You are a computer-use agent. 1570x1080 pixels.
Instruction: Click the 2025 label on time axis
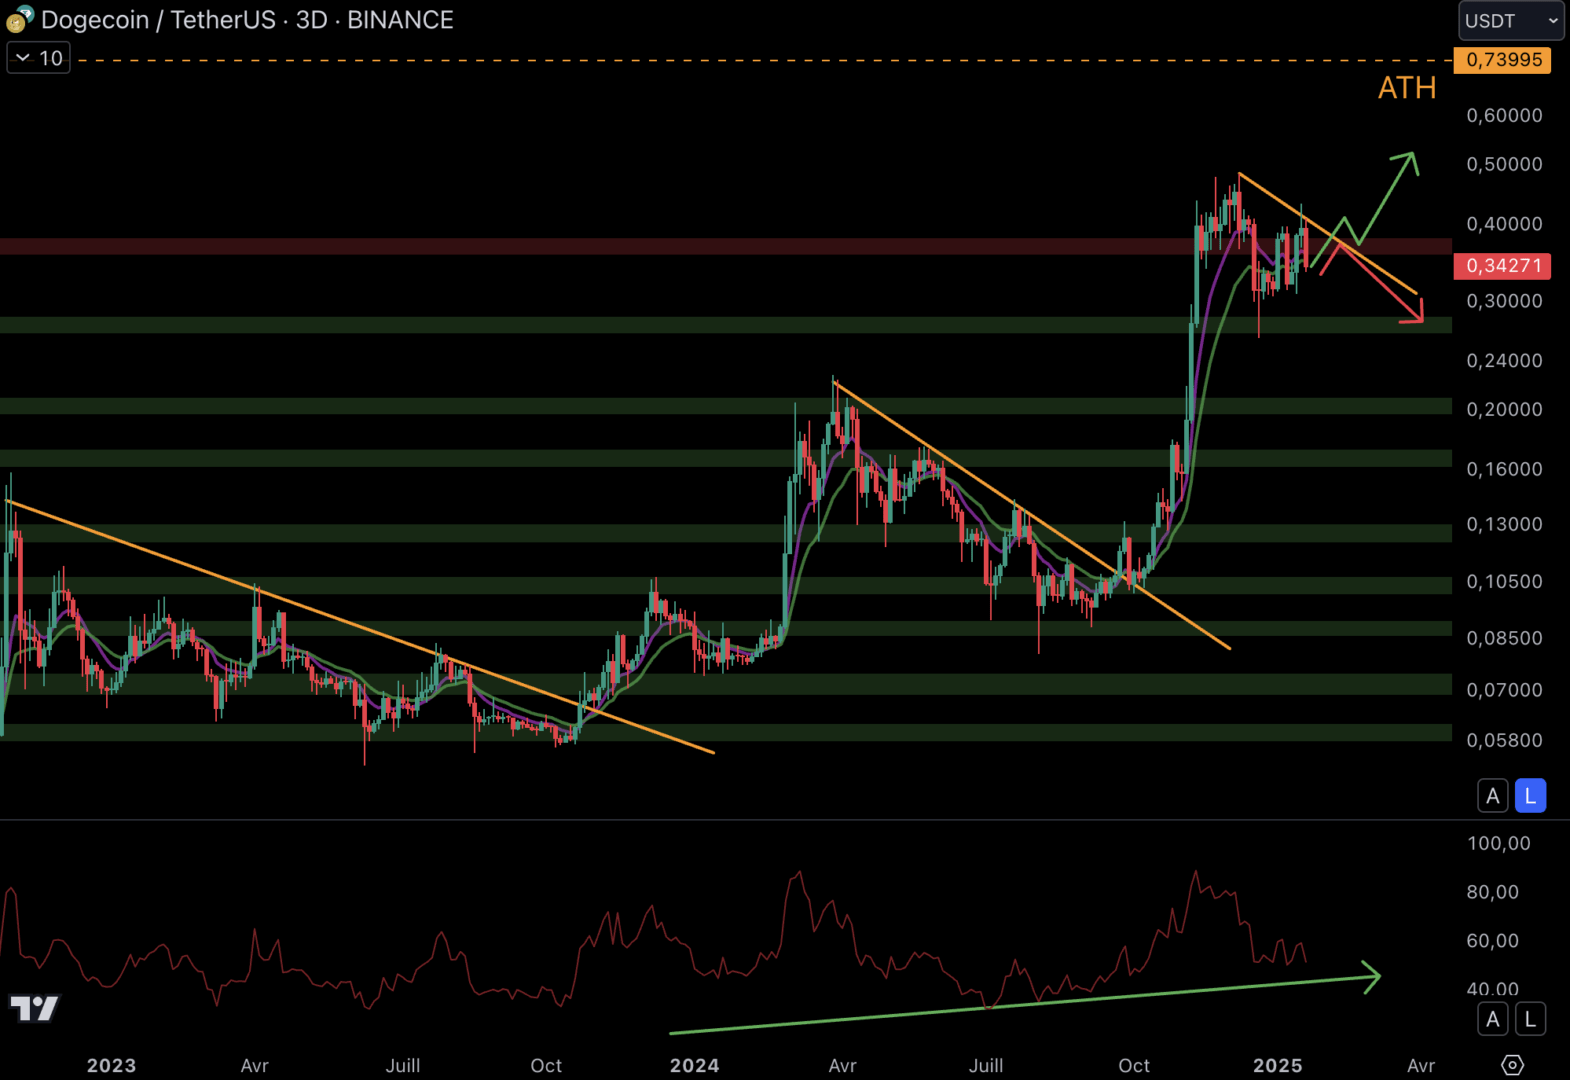click(1277, 1065)
